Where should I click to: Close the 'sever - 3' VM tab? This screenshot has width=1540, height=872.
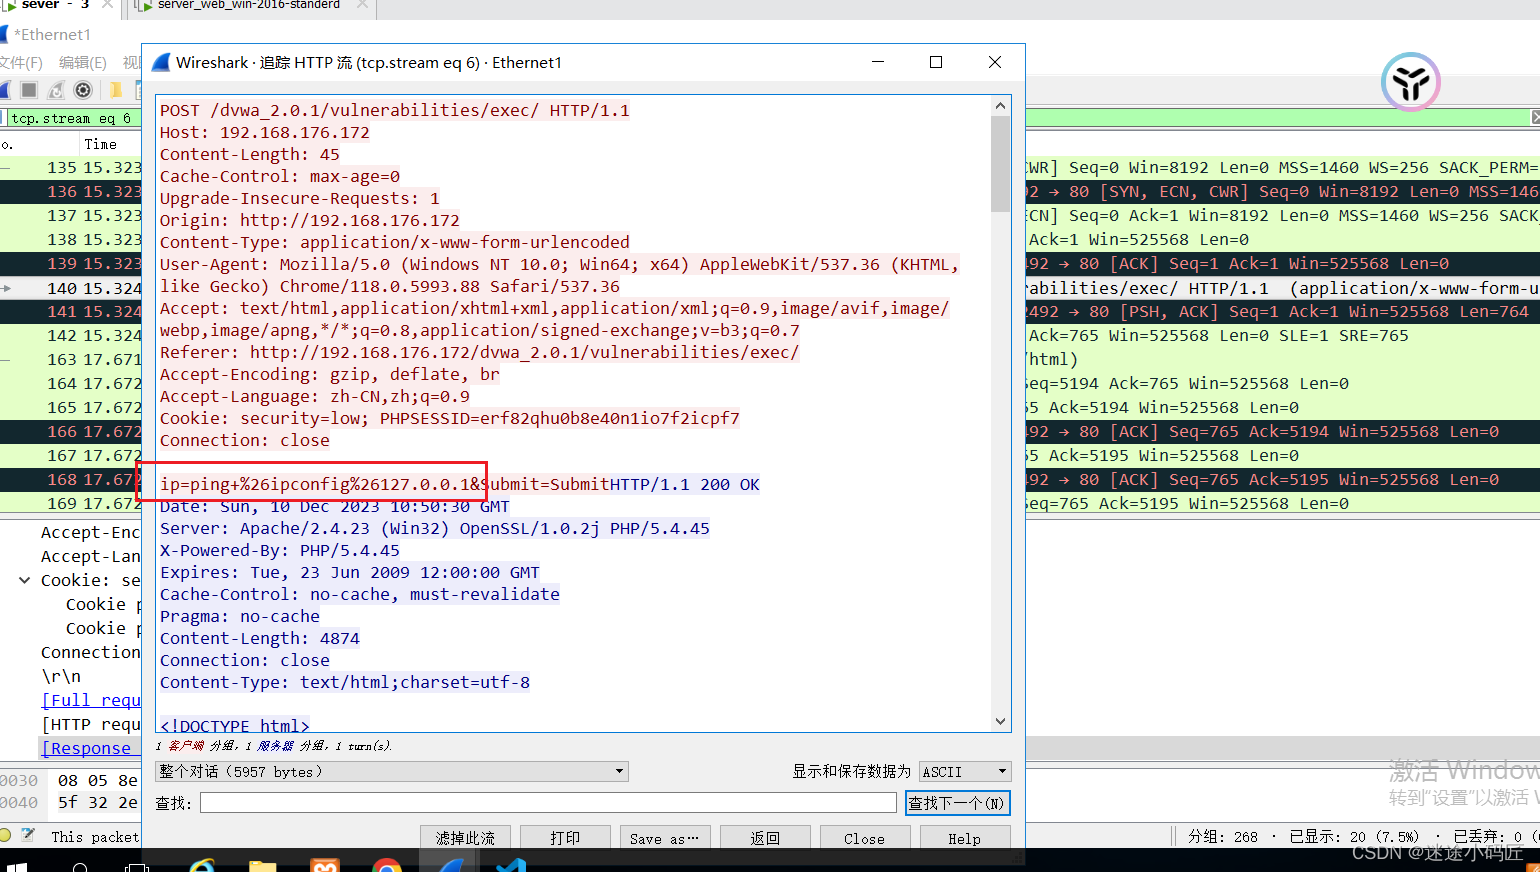click(x=107, y=5)
